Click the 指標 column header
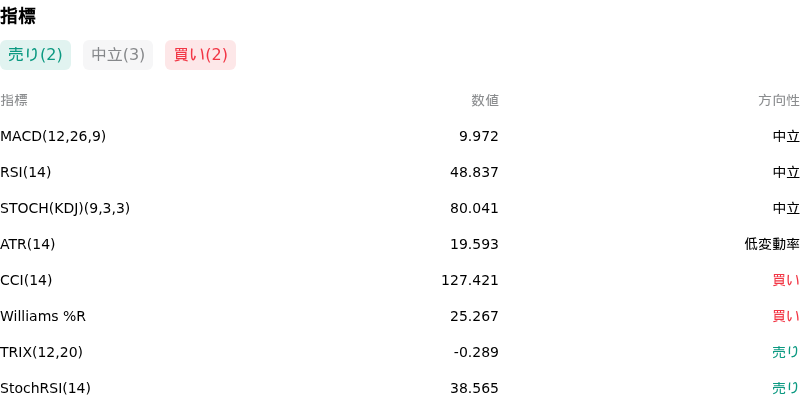Screen dimensions: 800x398 pyautogui.click(x=14, y=101)
